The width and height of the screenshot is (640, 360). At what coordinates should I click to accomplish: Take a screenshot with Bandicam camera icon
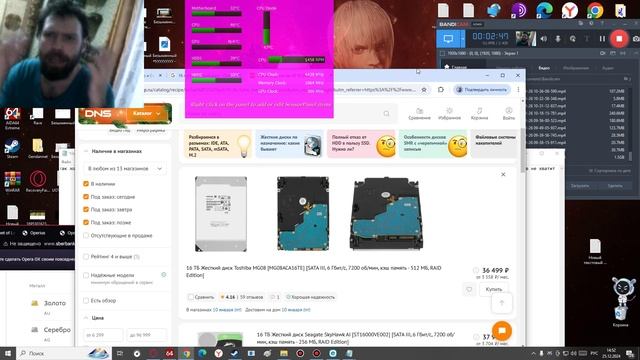636,39
